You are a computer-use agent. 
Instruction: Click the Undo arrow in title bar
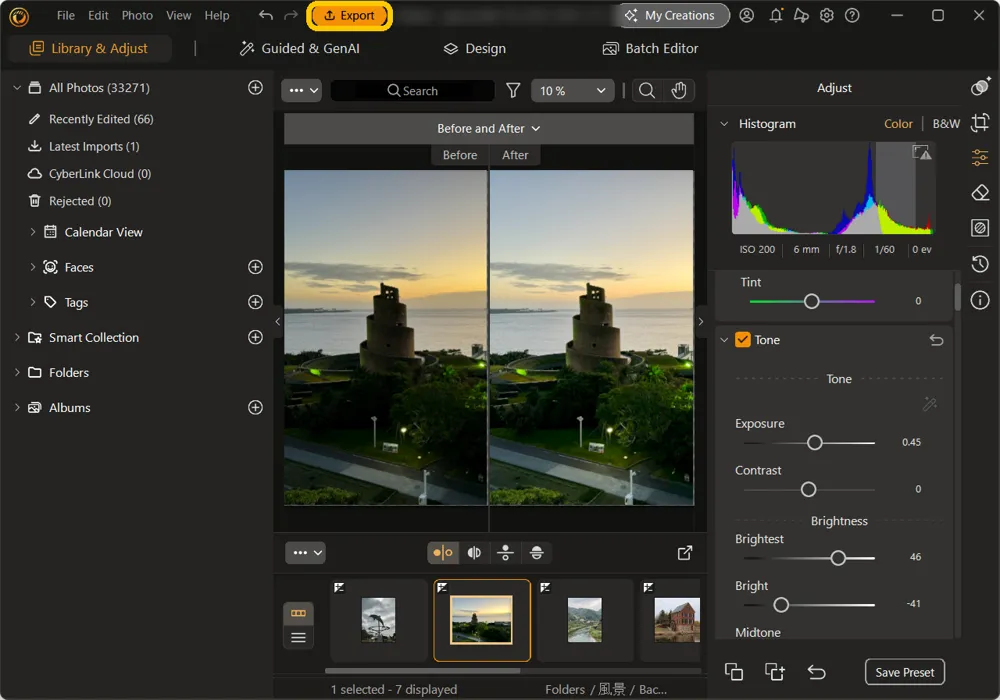point(266,15)
